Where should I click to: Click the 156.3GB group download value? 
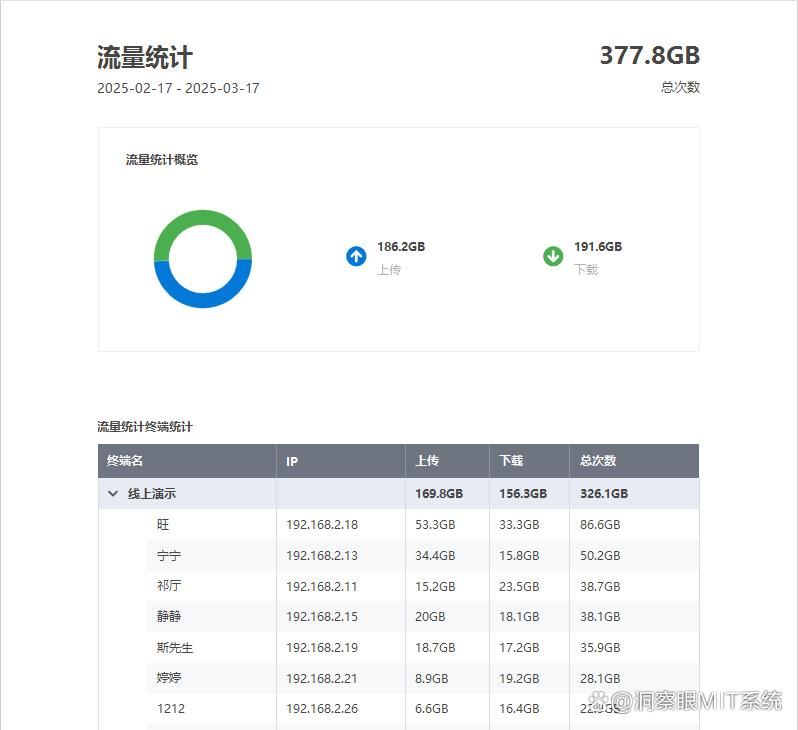(523, 493)
